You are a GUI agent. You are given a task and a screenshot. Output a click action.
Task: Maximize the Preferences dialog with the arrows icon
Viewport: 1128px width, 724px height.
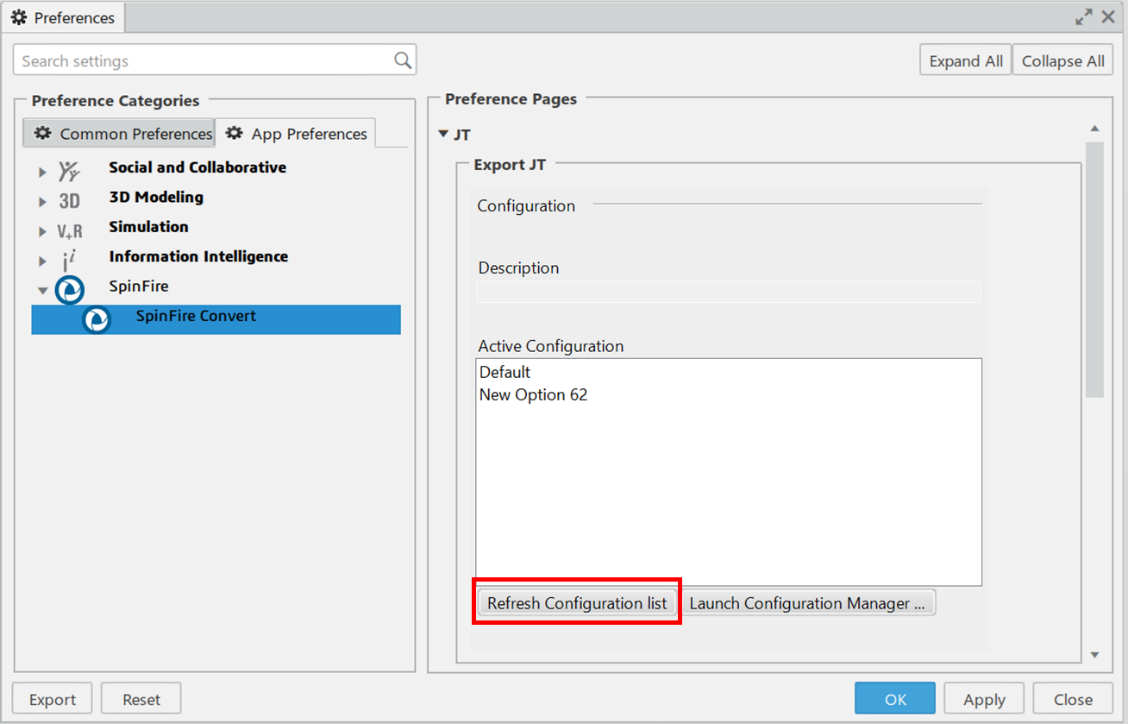pyautogui.click(x=1083, y=17)
